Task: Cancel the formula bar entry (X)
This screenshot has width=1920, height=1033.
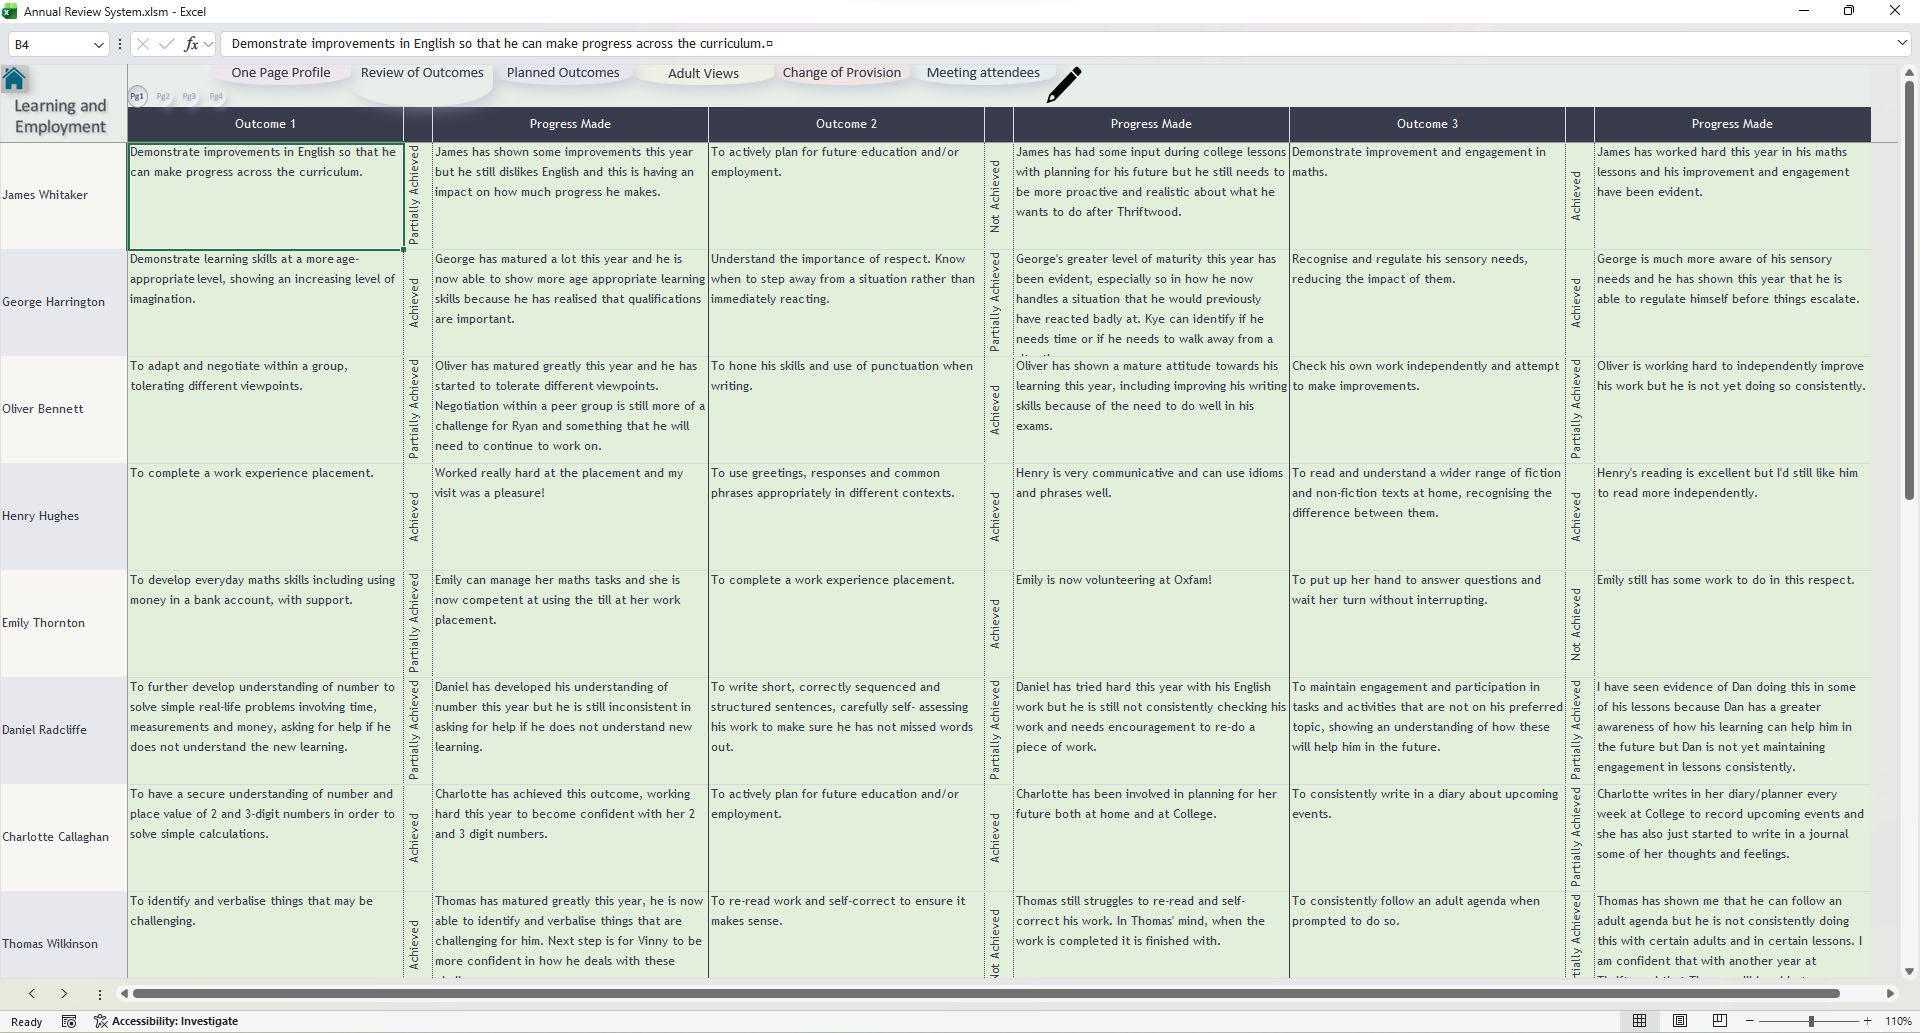Action: [x=142, y=44]
